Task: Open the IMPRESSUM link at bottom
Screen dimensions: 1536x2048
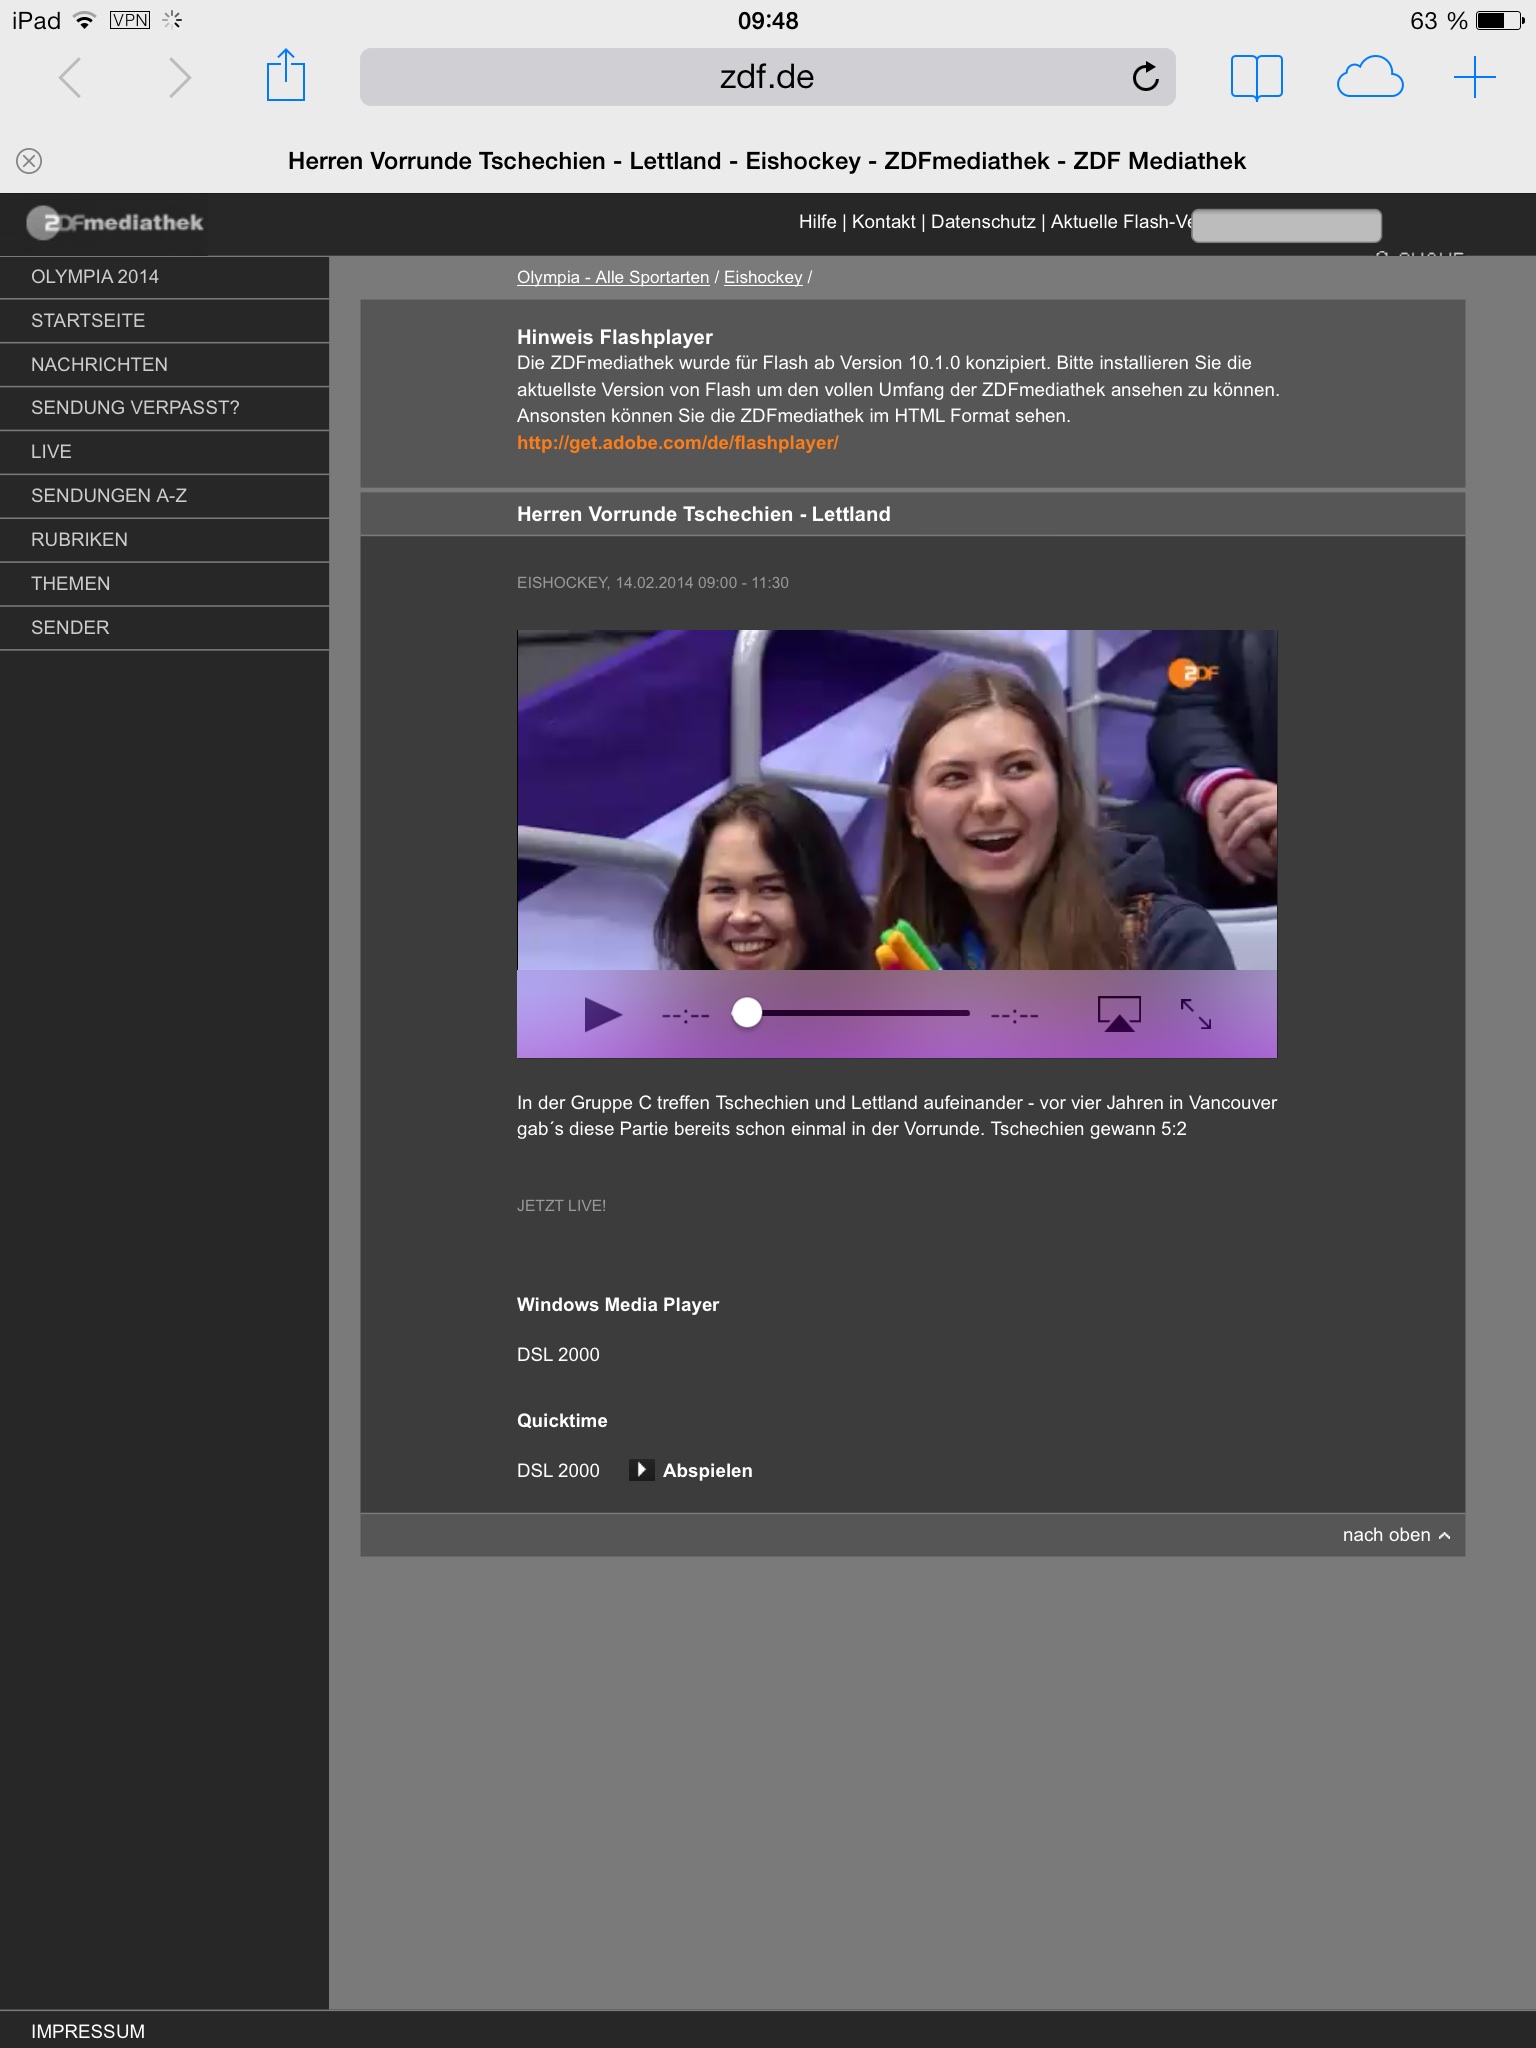Action: (88, 2031)
